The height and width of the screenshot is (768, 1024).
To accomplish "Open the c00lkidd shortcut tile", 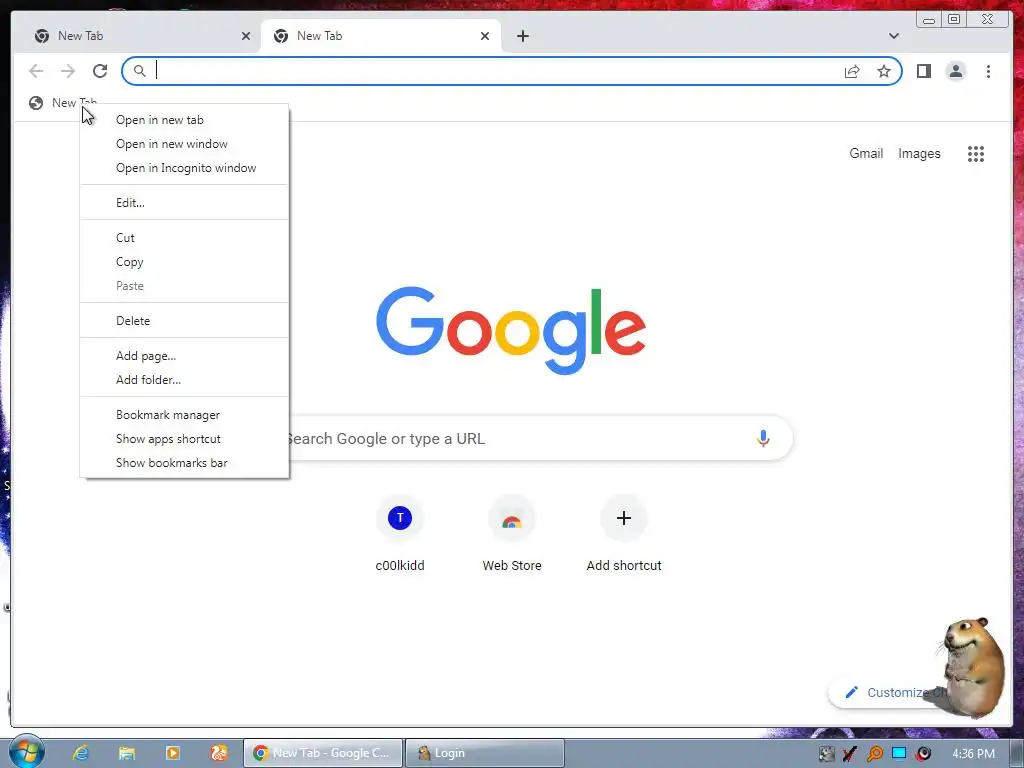I will 400,534.
